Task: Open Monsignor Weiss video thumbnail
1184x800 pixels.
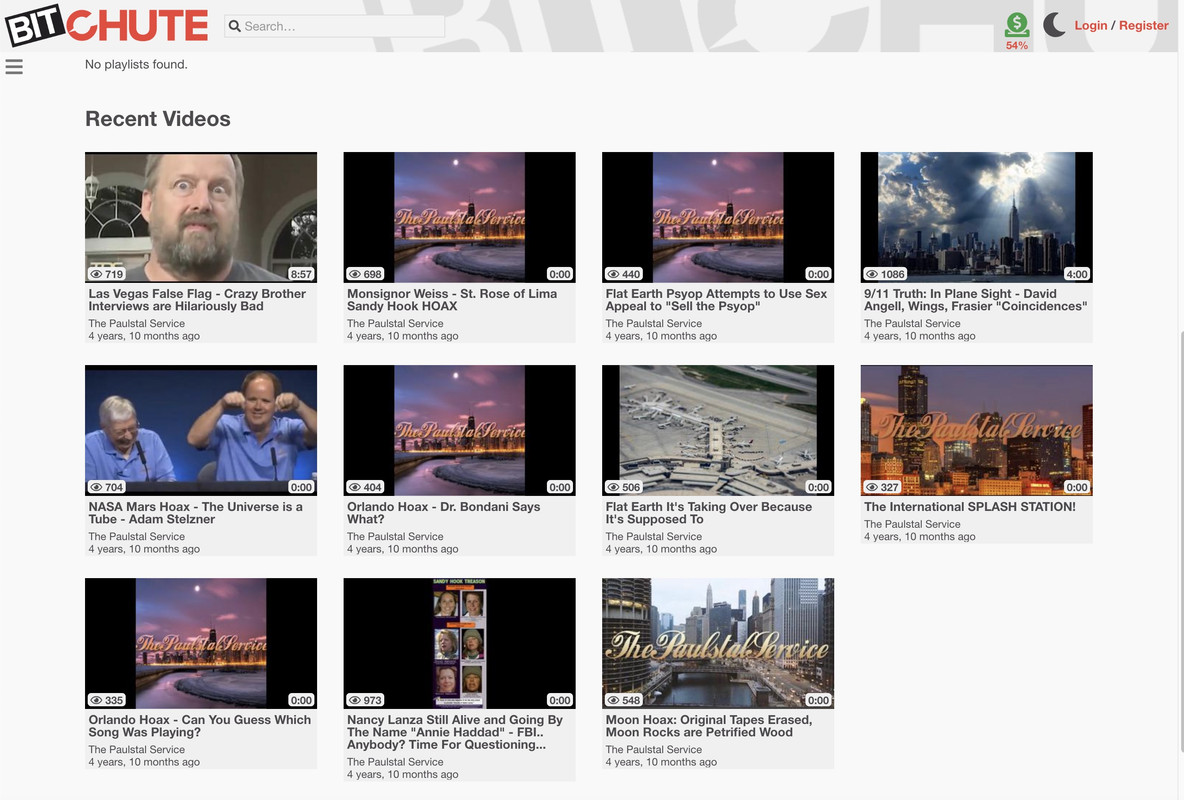Action: click(459, 217)
